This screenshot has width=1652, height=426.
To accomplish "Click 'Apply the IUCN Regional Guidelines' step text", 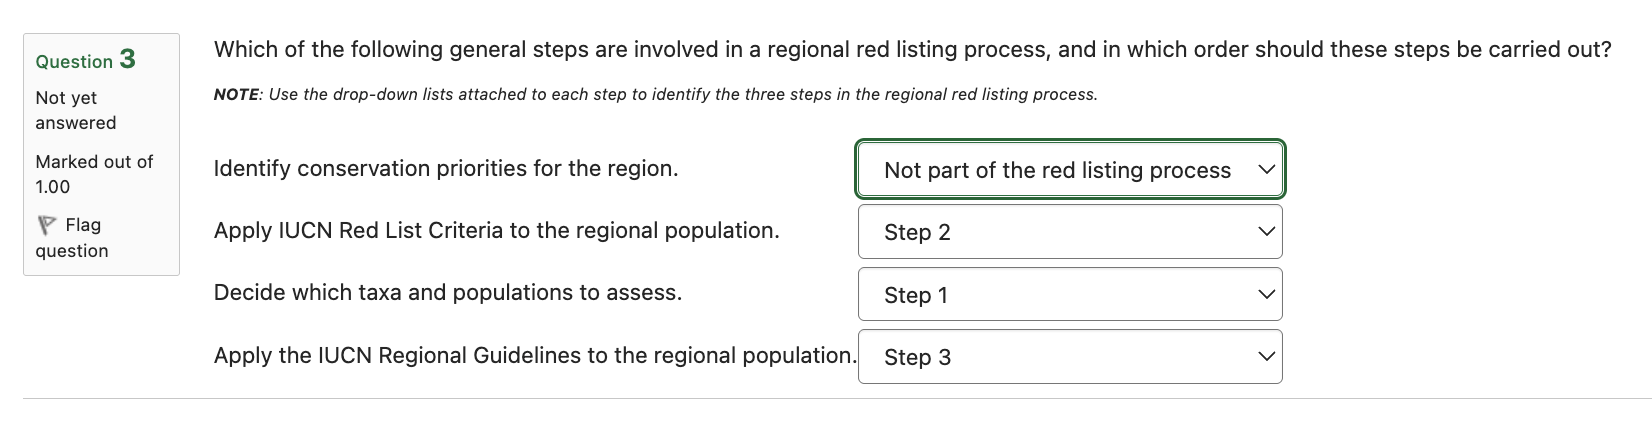I will click(534, 355).
